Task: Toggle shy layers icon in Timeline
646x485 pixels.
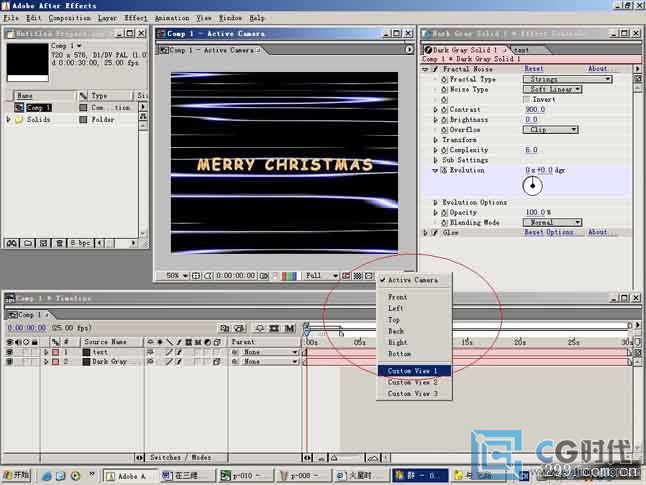Action: pyautogui.click(x=260, y=328)
